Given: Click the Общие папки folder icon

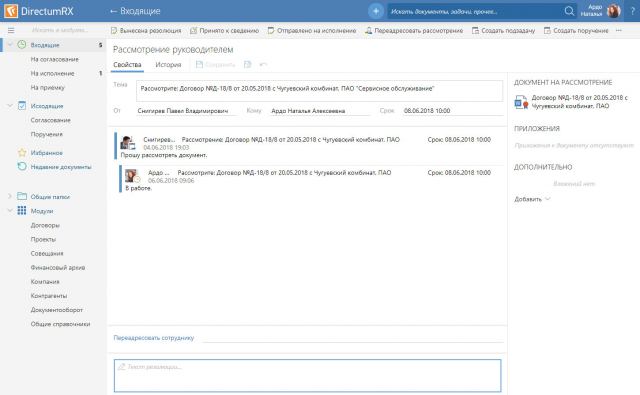Looking at the screenshot, I should pyautogui.click(x=22, y=196).
